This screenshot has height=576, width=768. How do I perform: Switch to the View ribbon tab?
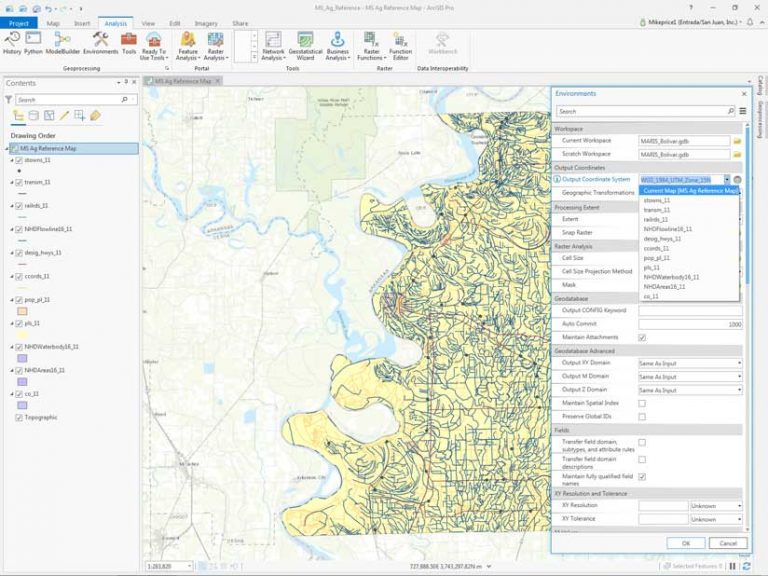pyautogui.click(x=148, y=23)
